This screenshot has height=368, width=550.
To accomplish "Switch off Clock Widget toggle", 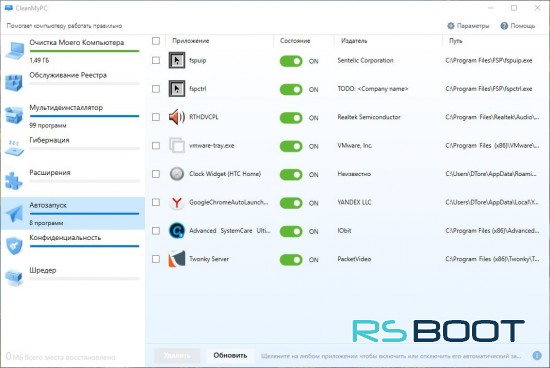I will 291,175.
